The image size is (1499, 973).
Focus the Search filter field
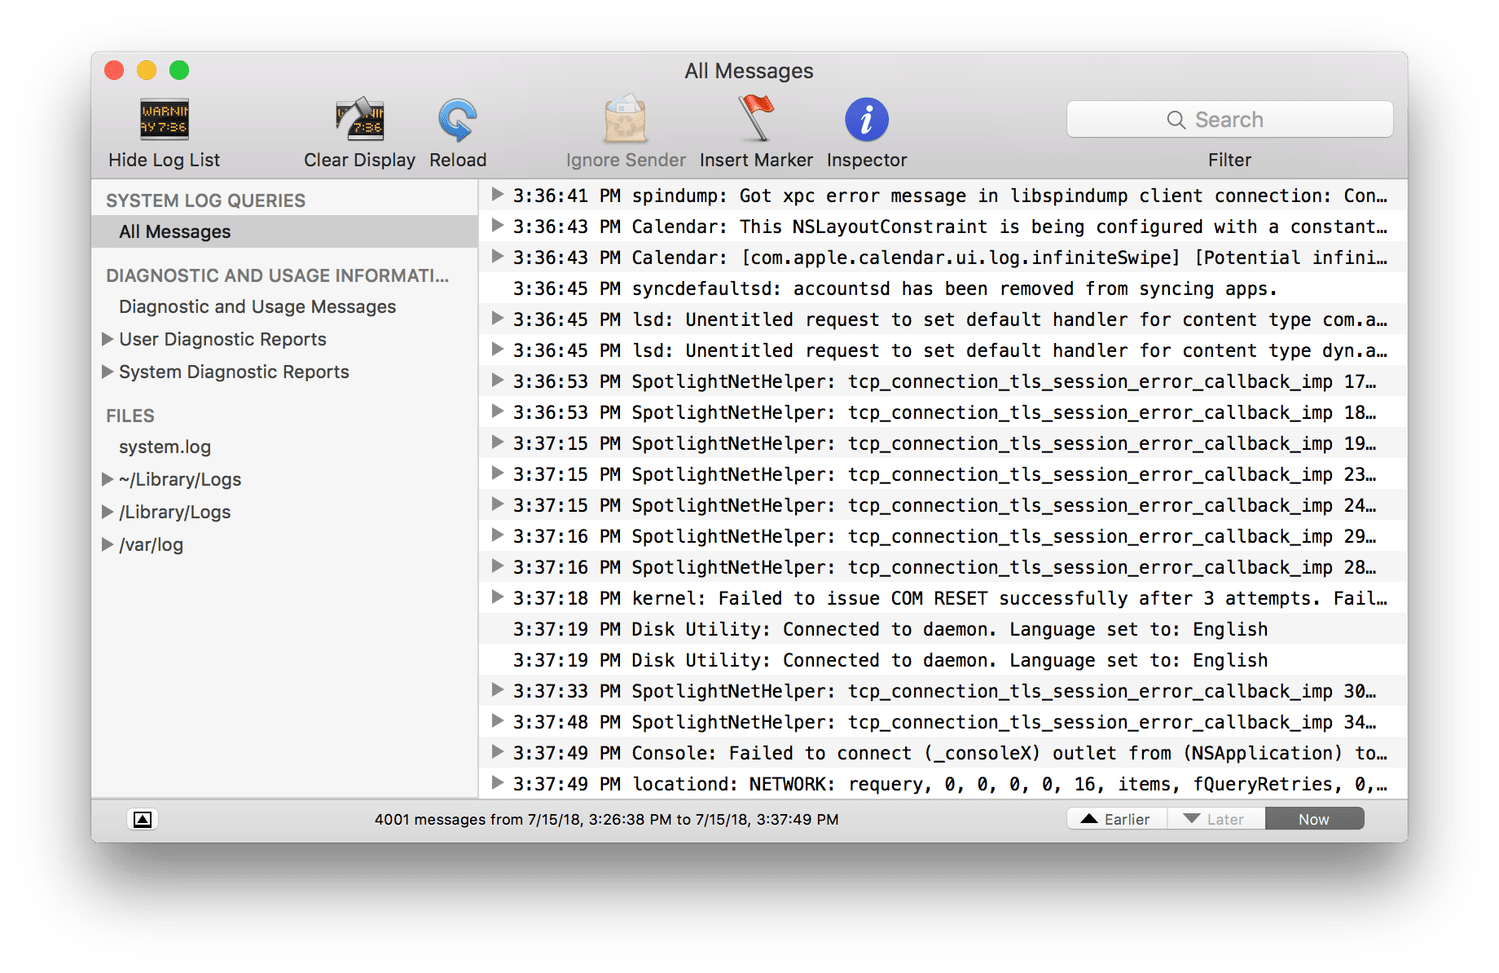tap(1229, 120)
